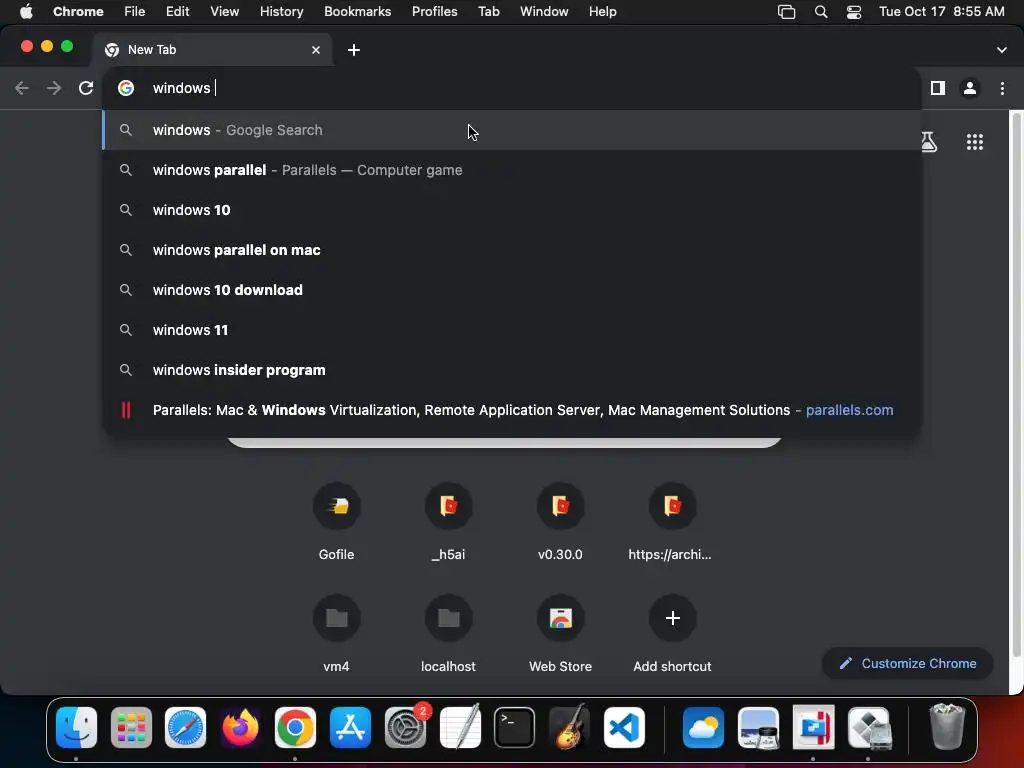Image resolution: width=1024 pixels, height=768 pixels.
Task: Open Firefox from the Dock
Action: [240, 728]
